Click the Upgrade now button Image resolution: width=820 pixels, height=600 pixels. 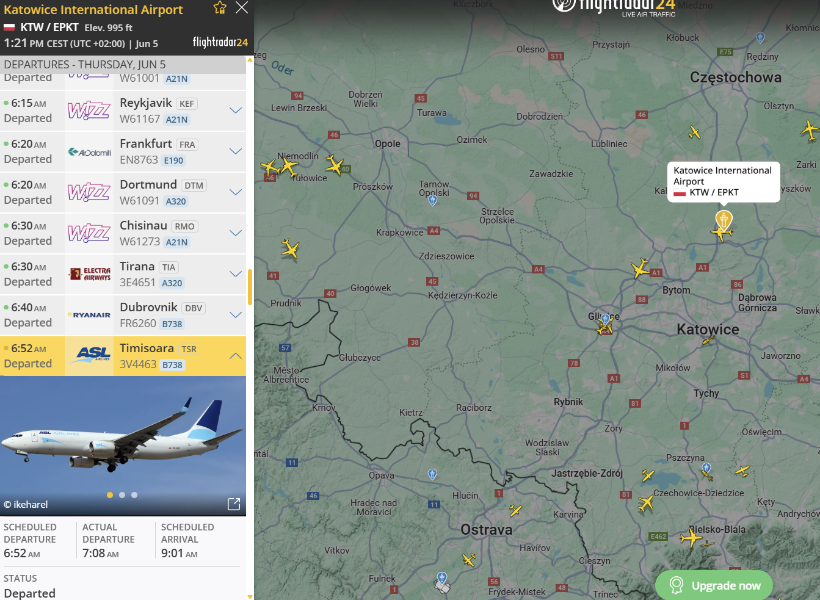[714, 585]
